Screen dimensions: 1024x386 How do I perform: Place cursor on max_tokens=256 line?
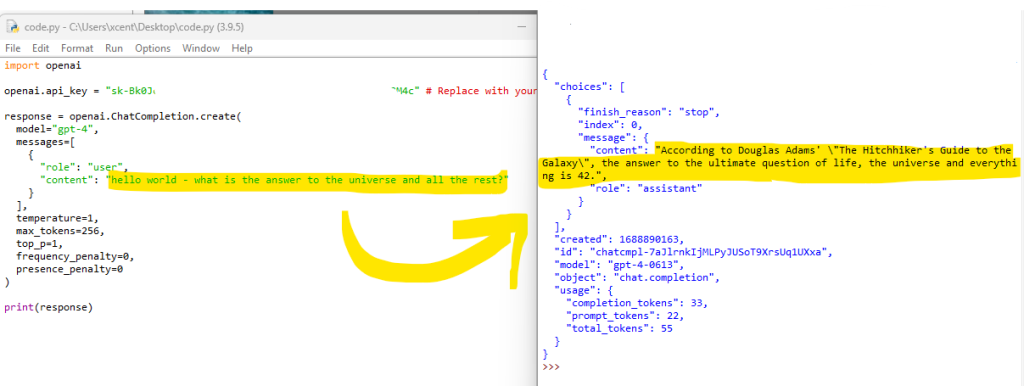pos(60,231)
